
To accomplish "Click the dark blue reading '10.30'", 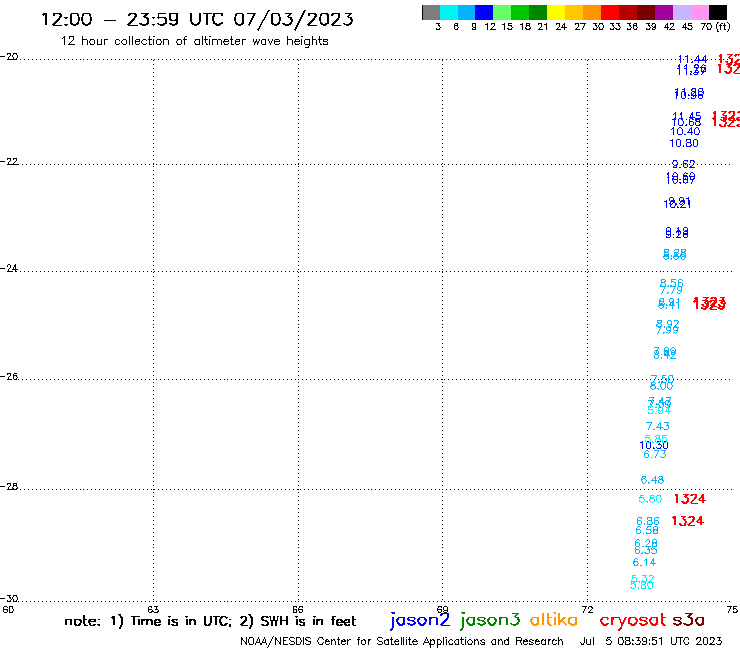I will click(x=654, y=445).
